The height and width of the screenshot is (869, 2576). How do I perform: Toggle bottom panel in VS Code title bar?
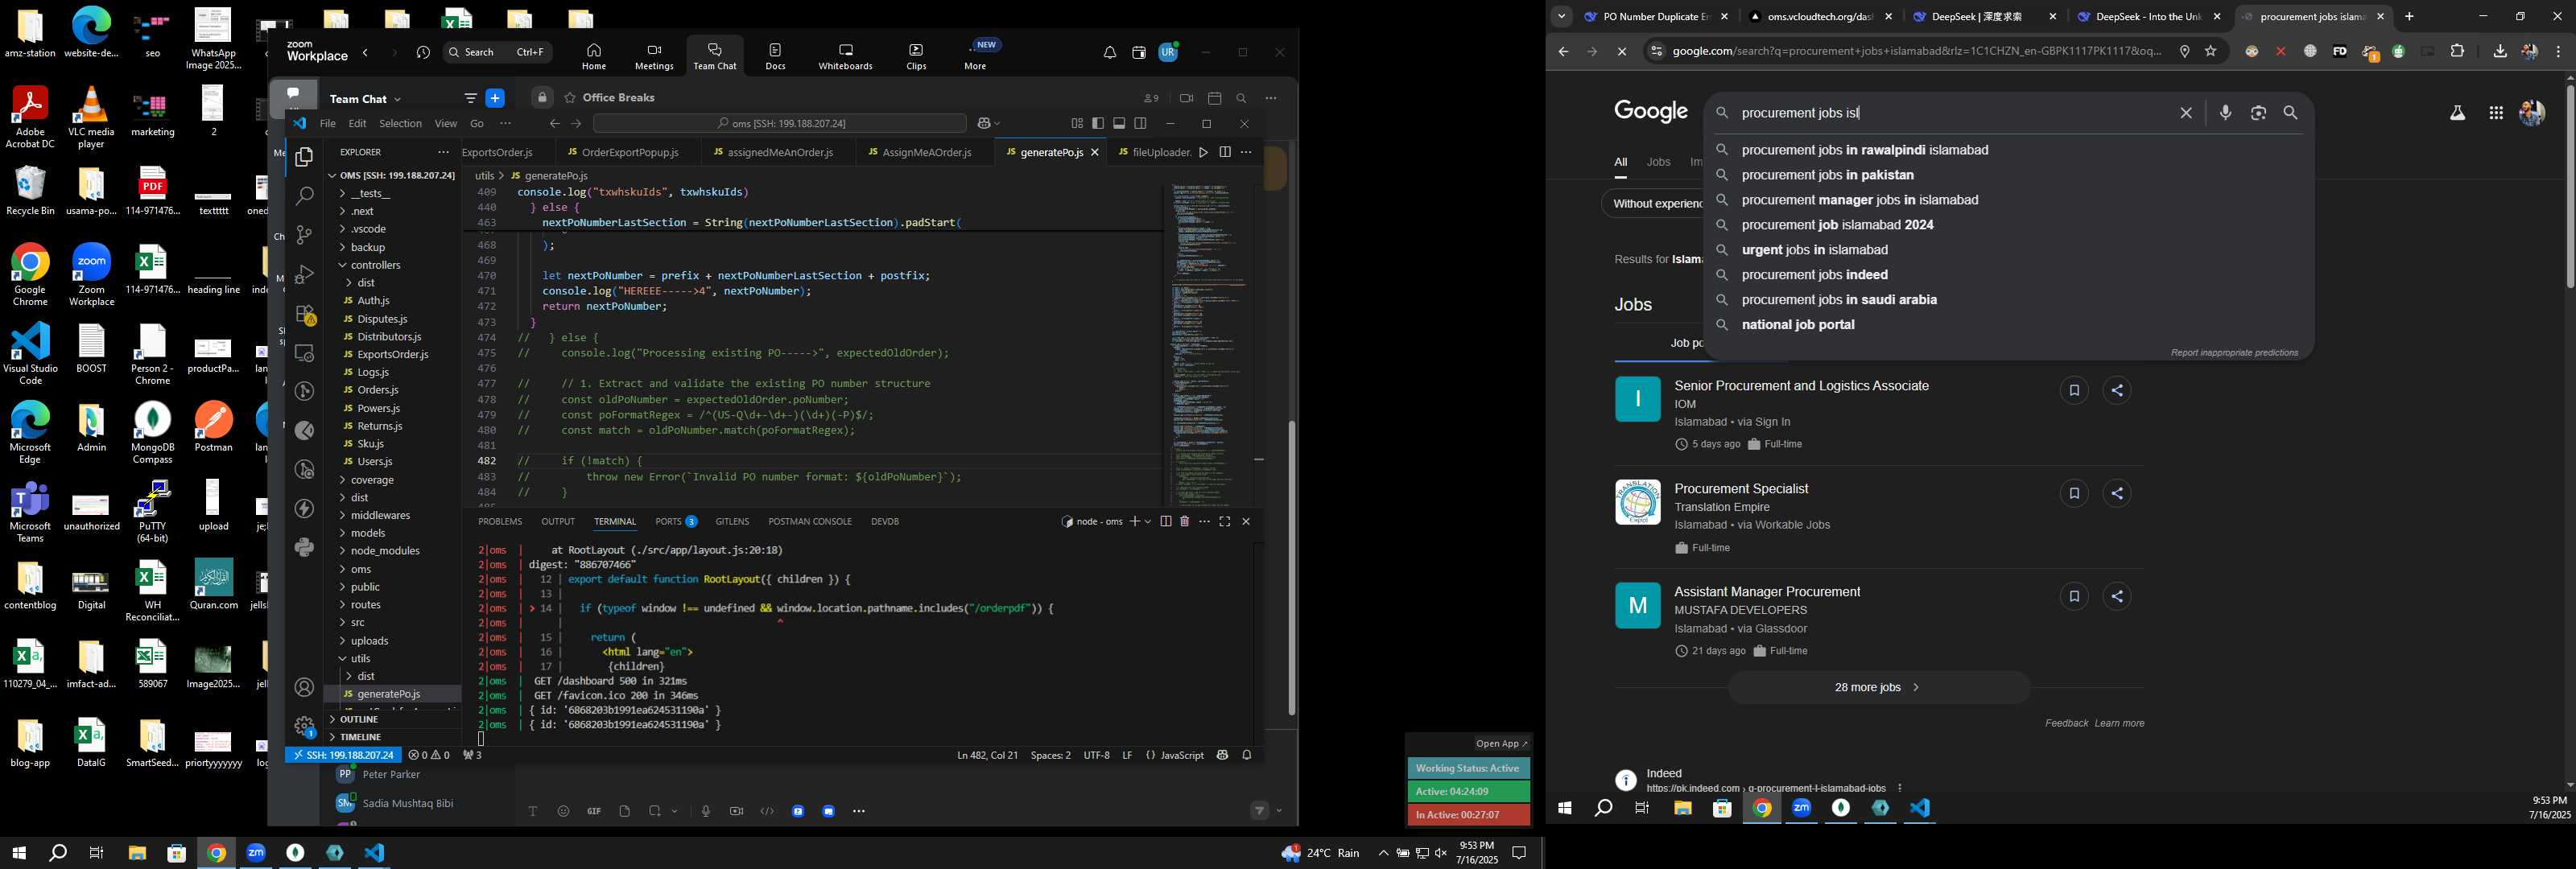[1119, 123]
